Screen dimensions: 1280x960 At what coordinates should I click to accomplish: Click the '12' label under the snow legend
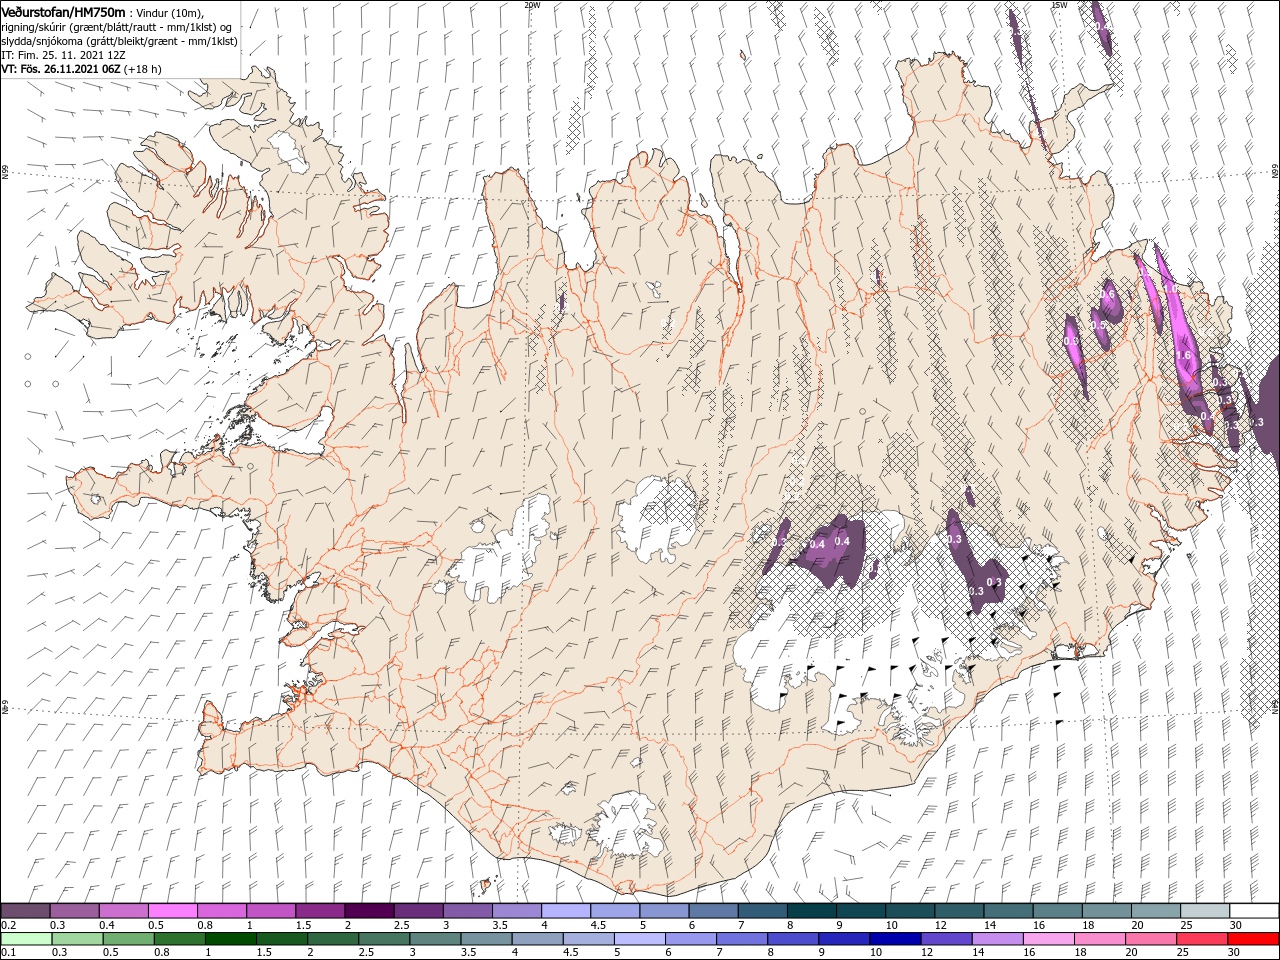point(940,925)
